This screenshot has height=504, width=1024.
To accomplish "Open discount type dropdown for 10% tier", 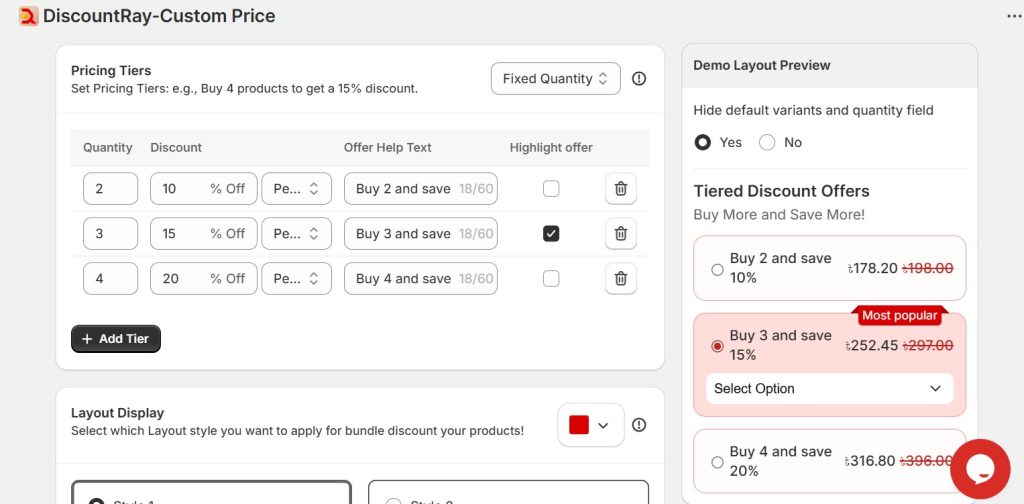I will coord(296,189).
